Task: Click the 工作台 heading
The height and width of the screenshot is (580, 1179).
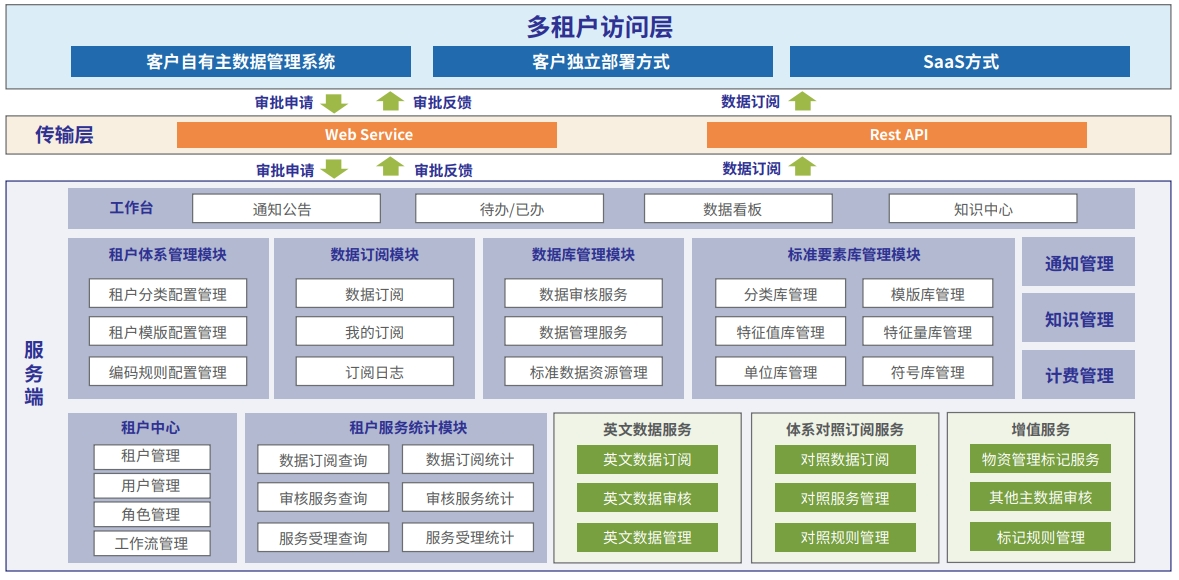Action: [x=132, y=208]
